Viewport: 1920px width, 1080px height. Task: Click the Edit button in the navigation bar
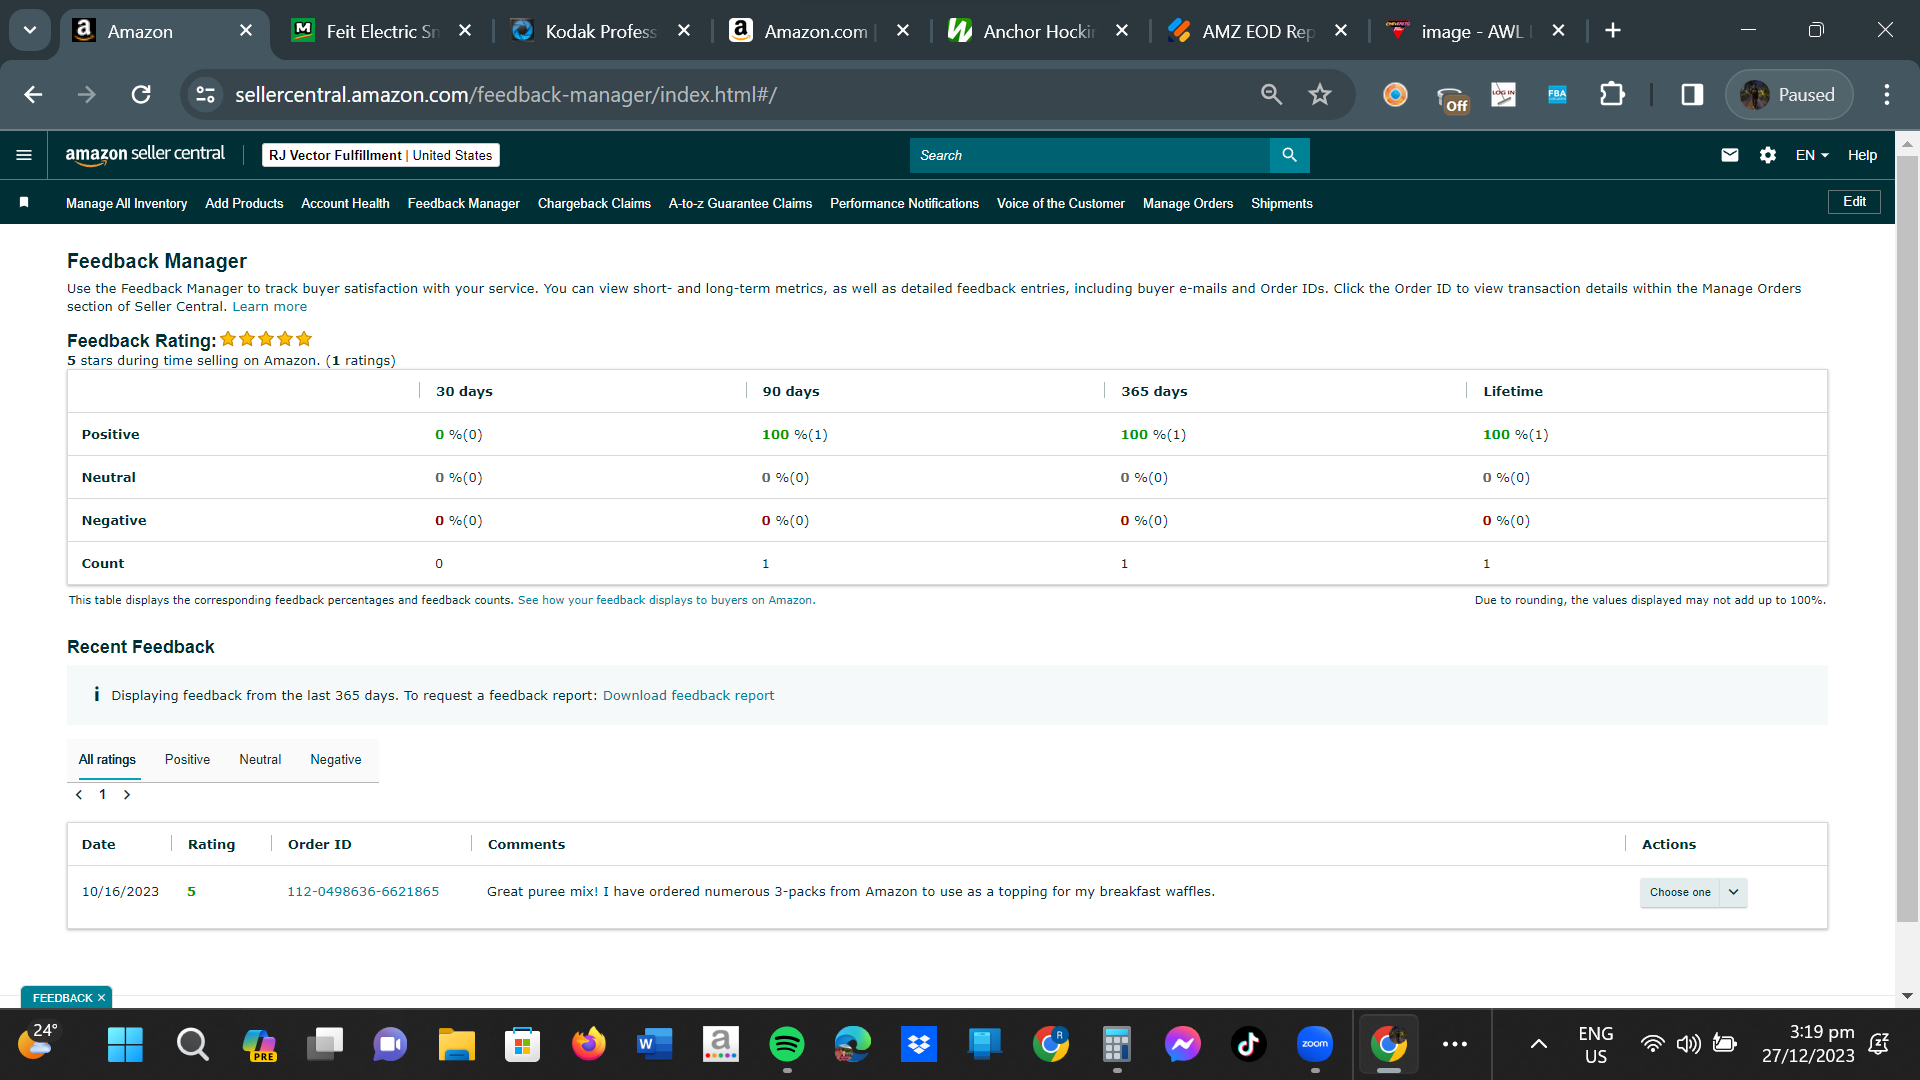[1854, 202]
